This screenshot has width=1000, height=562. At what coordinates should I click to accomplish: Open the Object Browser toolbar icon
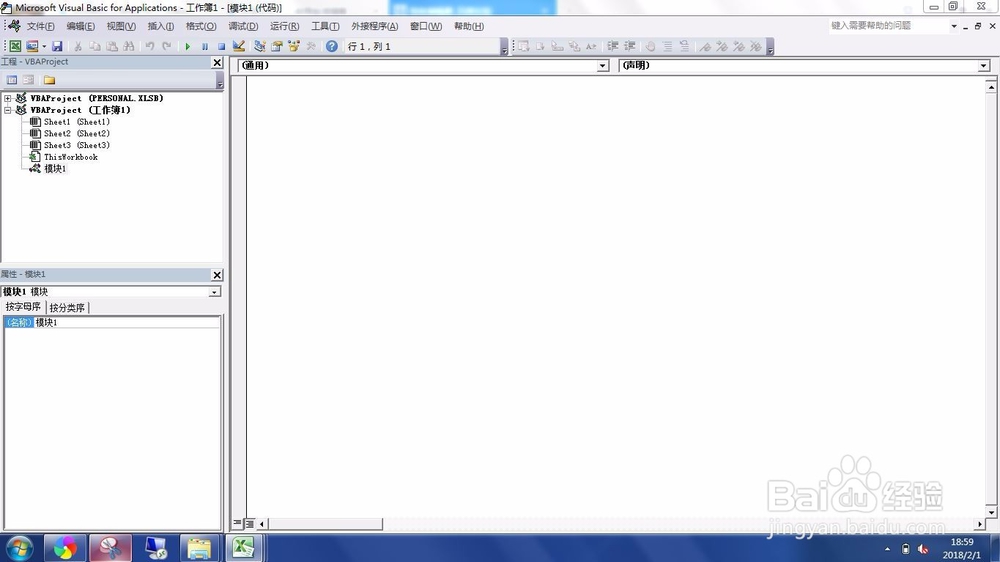tap(294, 46)
